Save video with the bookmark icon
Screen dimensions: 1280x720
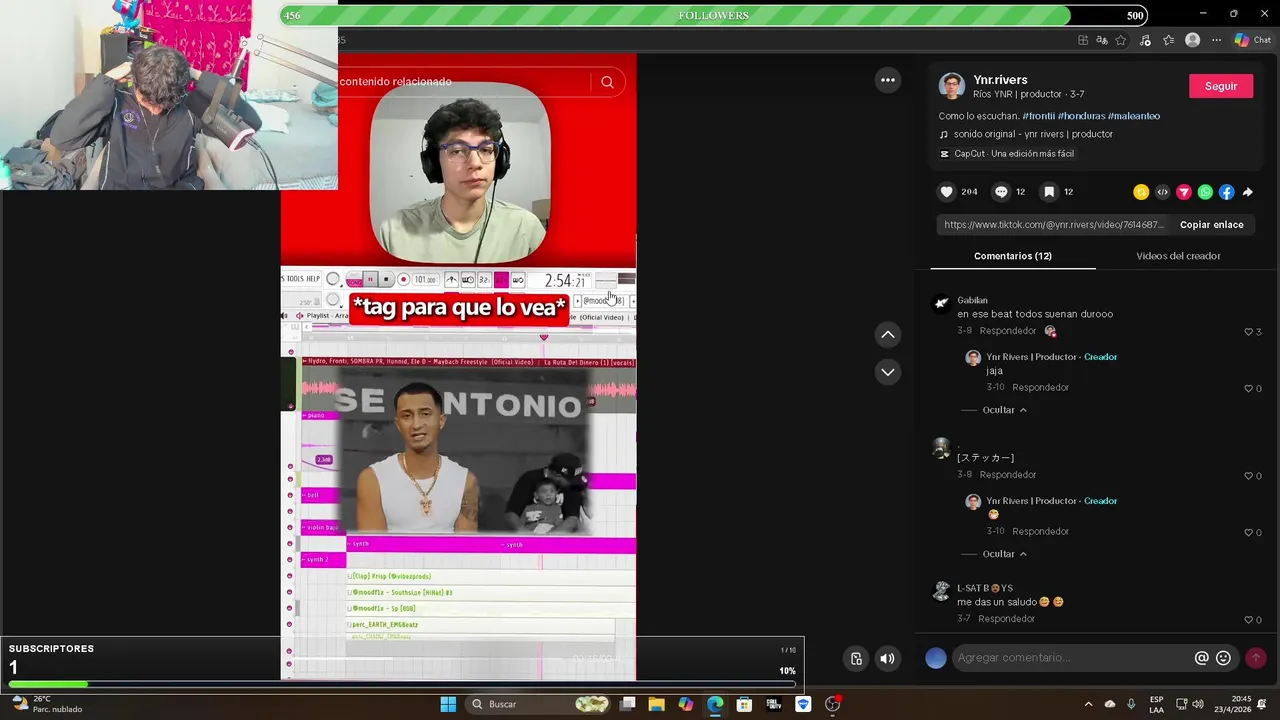click(1049, 192)
